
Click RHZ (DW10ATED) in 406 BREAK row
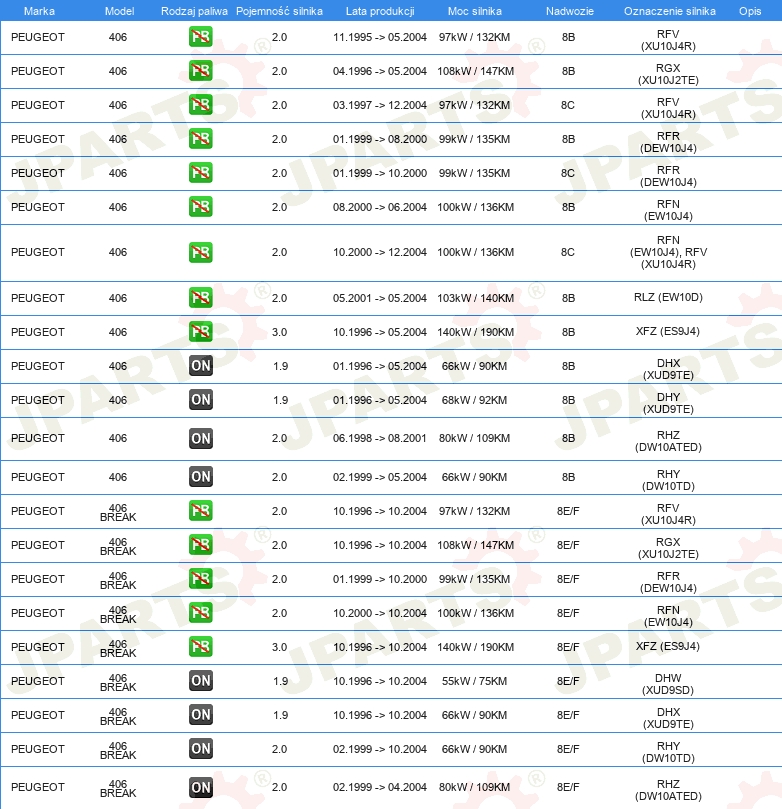pyautogui.click(x=668, y=790)
